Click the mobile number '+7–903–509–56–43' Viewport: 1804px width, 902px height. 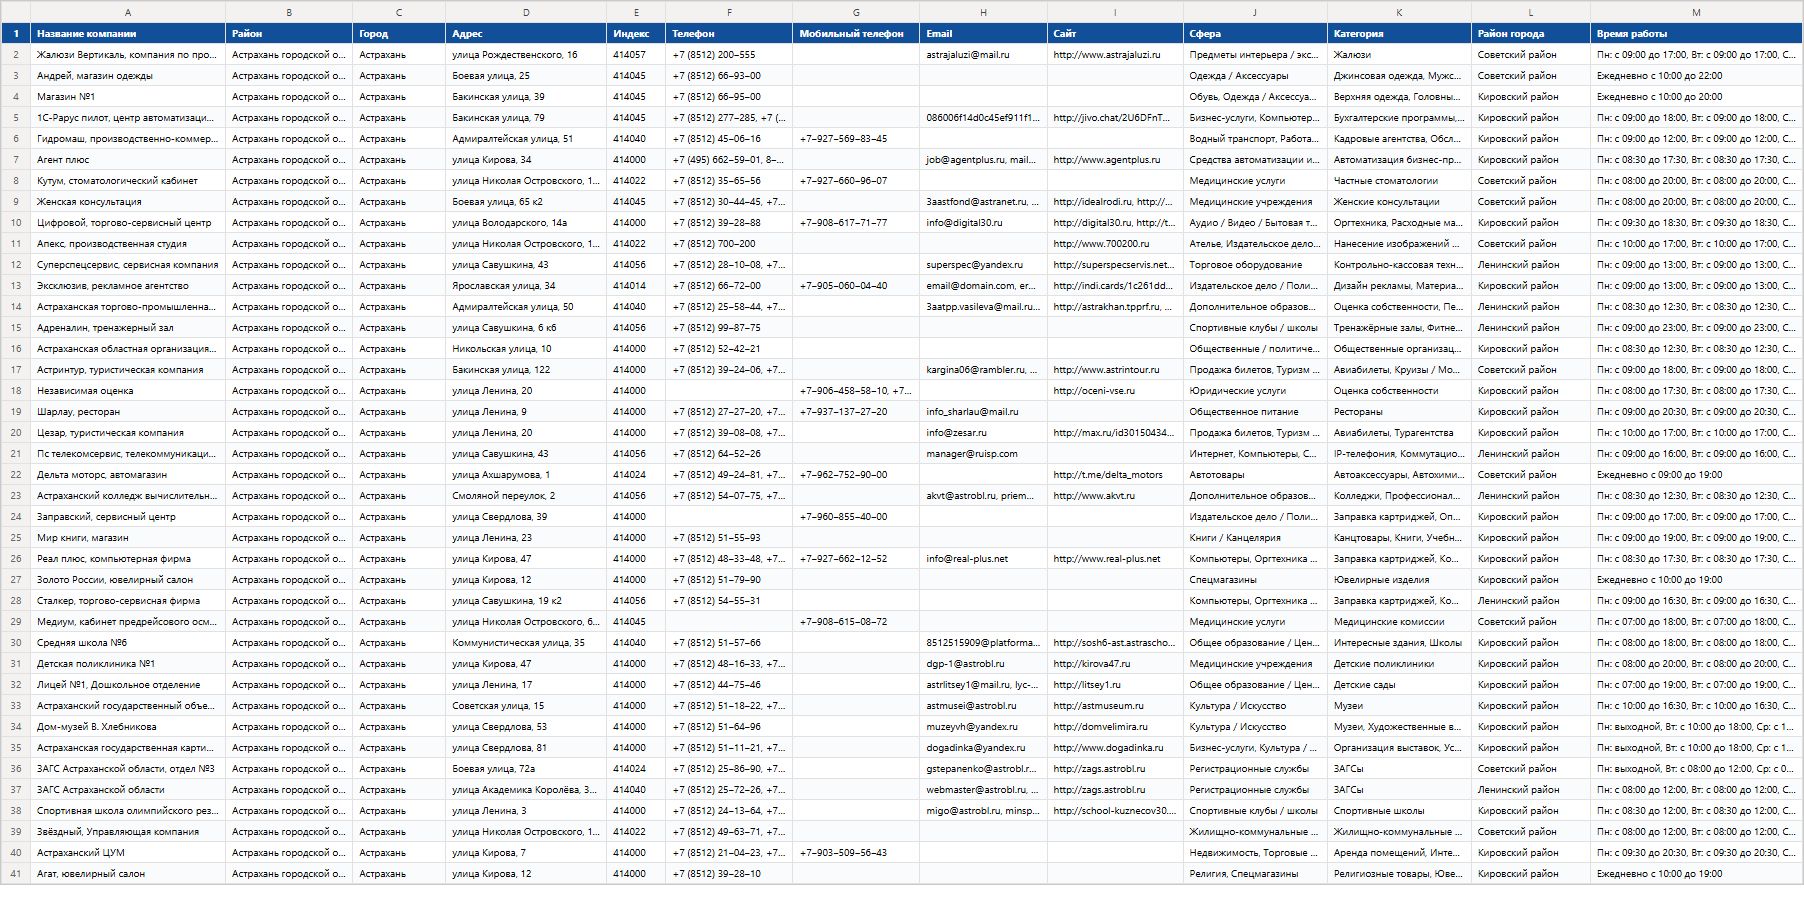856,853
